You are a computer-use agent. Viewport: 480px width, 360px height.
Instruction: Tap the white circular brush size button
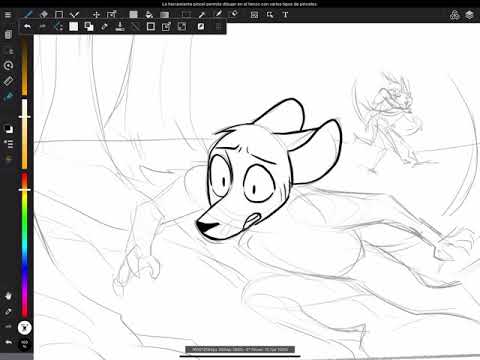click(25, 328)
